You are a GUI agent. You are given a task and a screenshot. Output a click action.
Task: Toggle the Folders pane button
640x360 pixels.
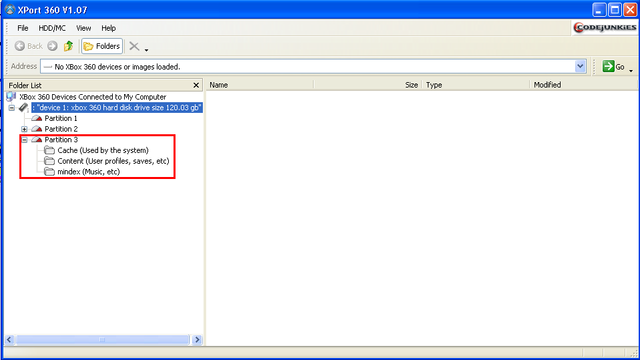pyautogui.click(x=102, y=46)
